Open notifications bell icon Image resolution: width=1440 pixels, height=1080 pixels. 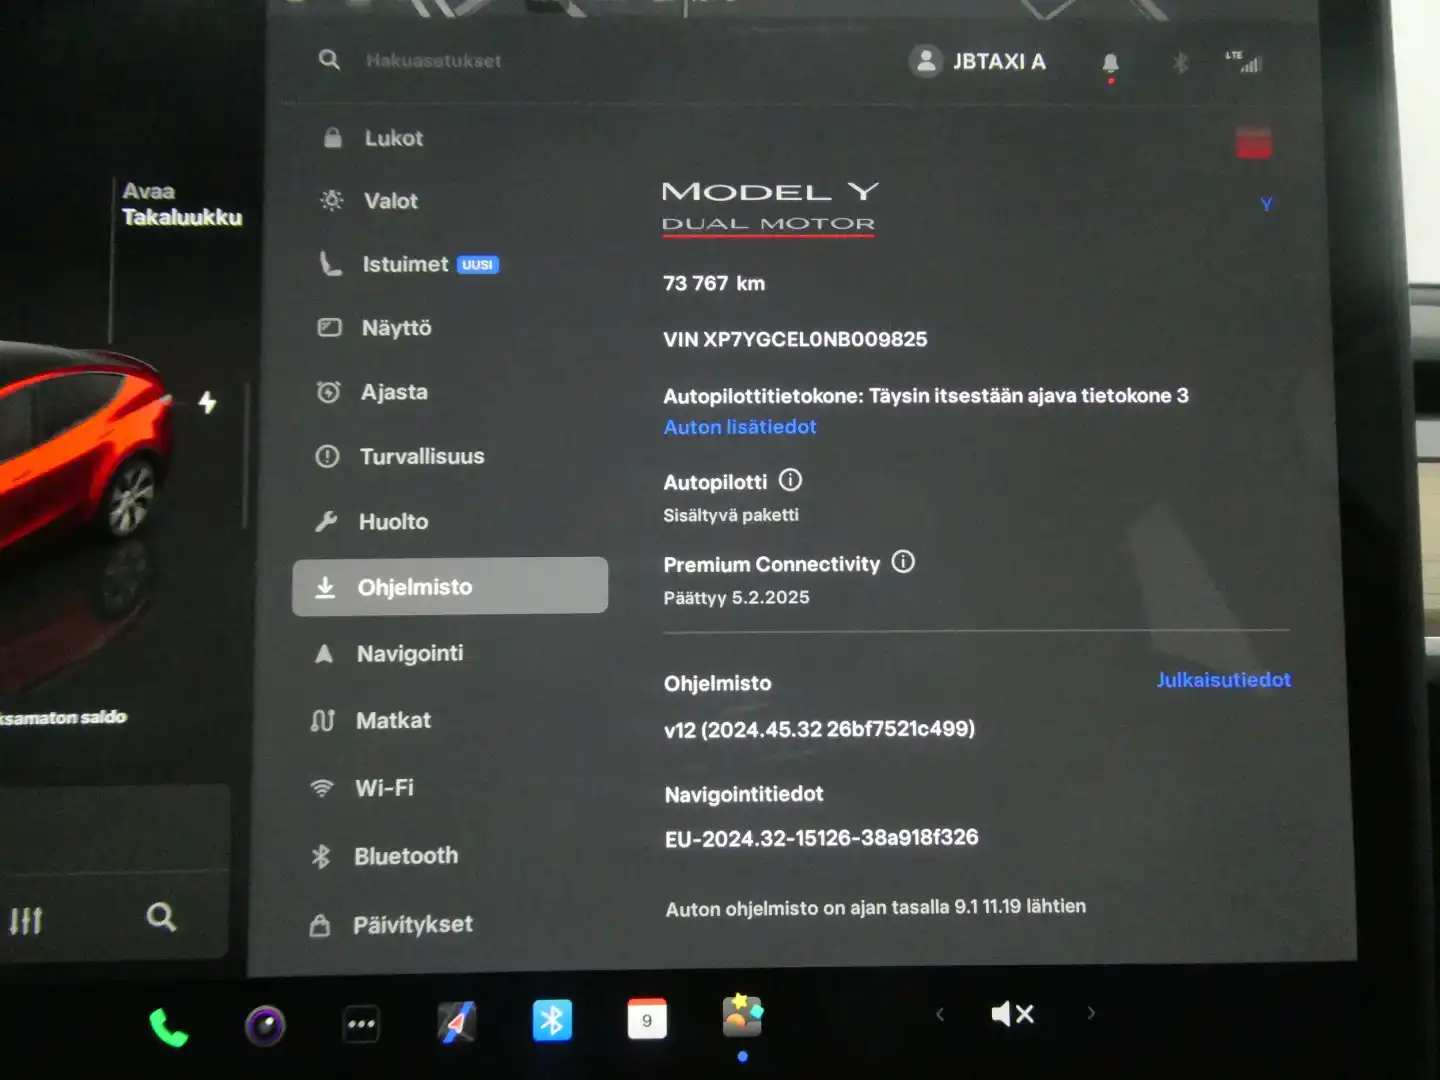[x=1110, y=65]
